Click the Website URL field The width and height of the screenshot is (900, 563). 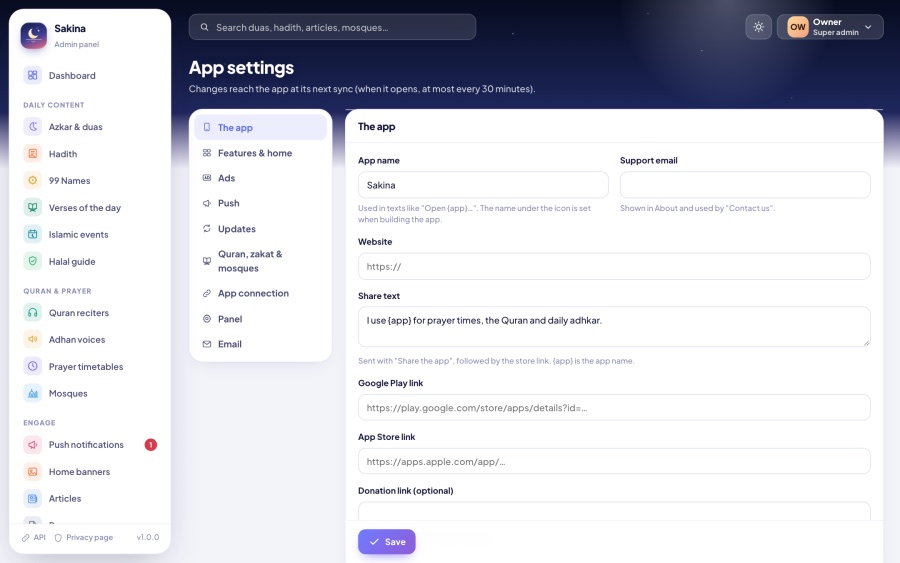point(614,266)
